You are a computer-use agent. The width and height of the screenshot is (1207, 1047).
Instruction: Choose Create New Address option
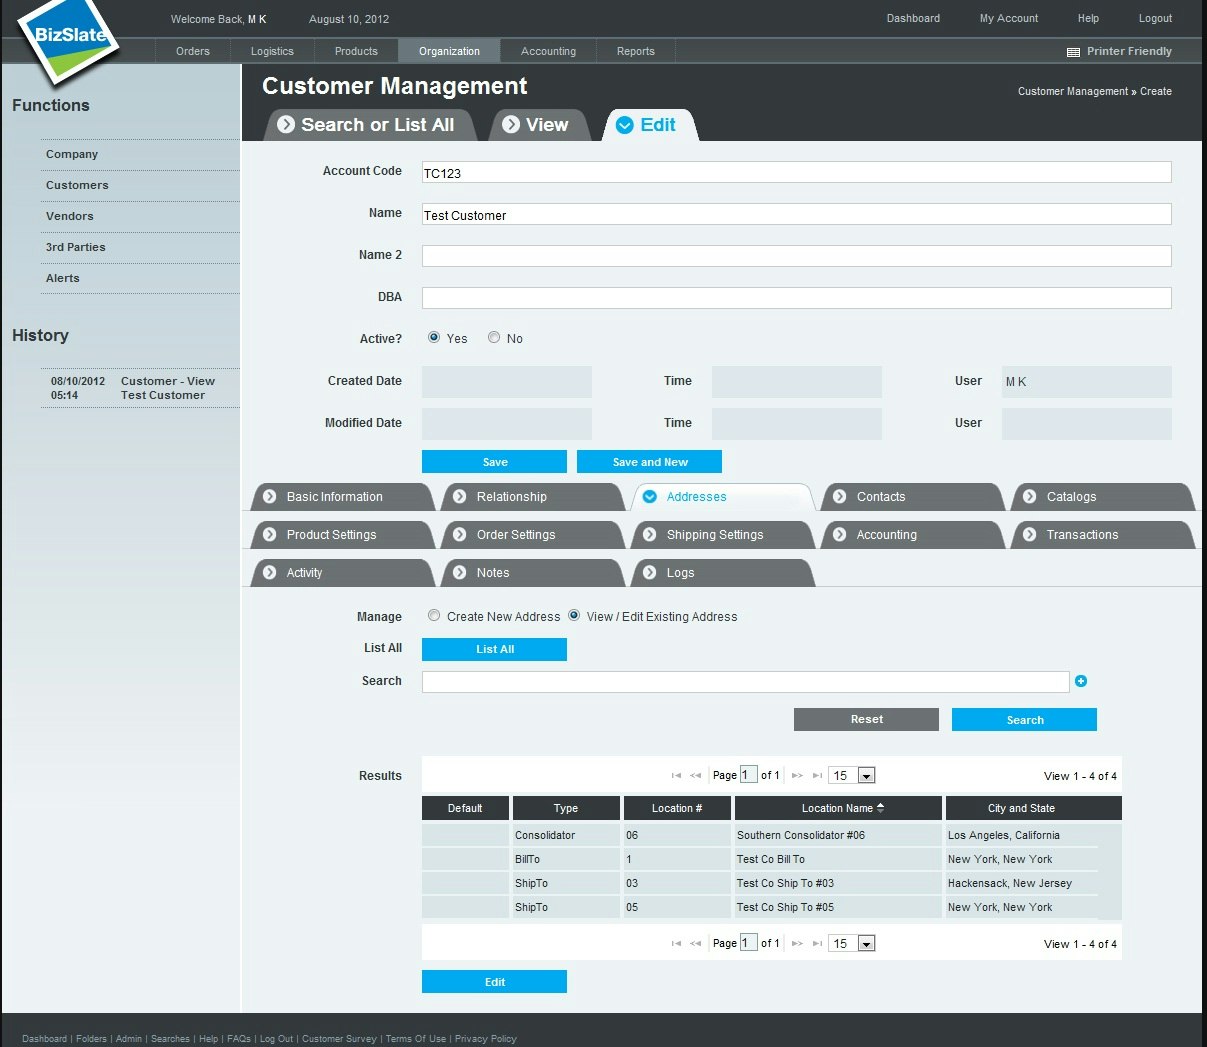433,615
